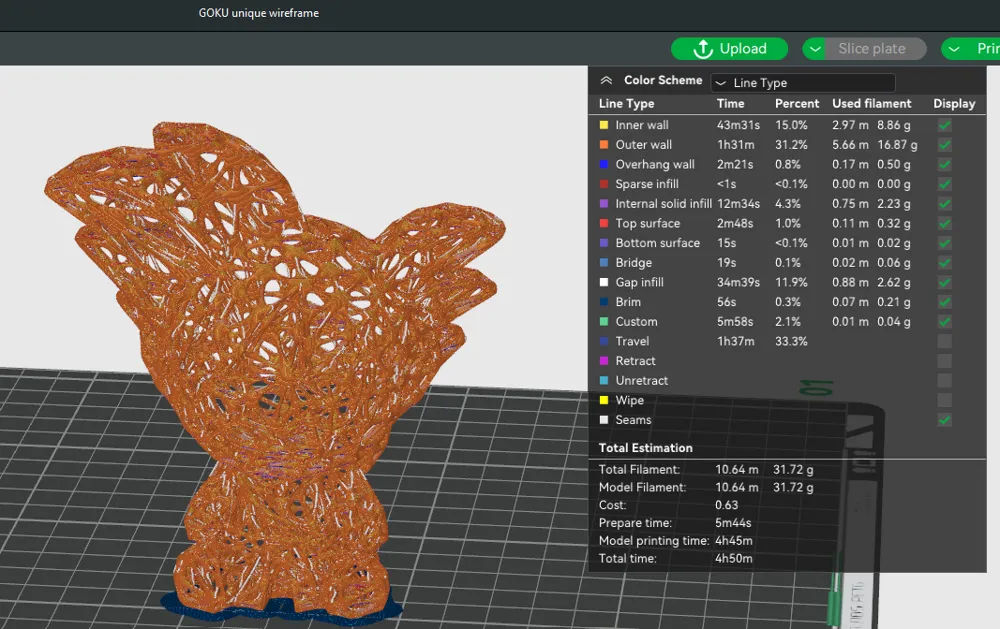Click the Display column header
Screen dimensions: 1000x629
pyautogui.click(x=954, y=103)
